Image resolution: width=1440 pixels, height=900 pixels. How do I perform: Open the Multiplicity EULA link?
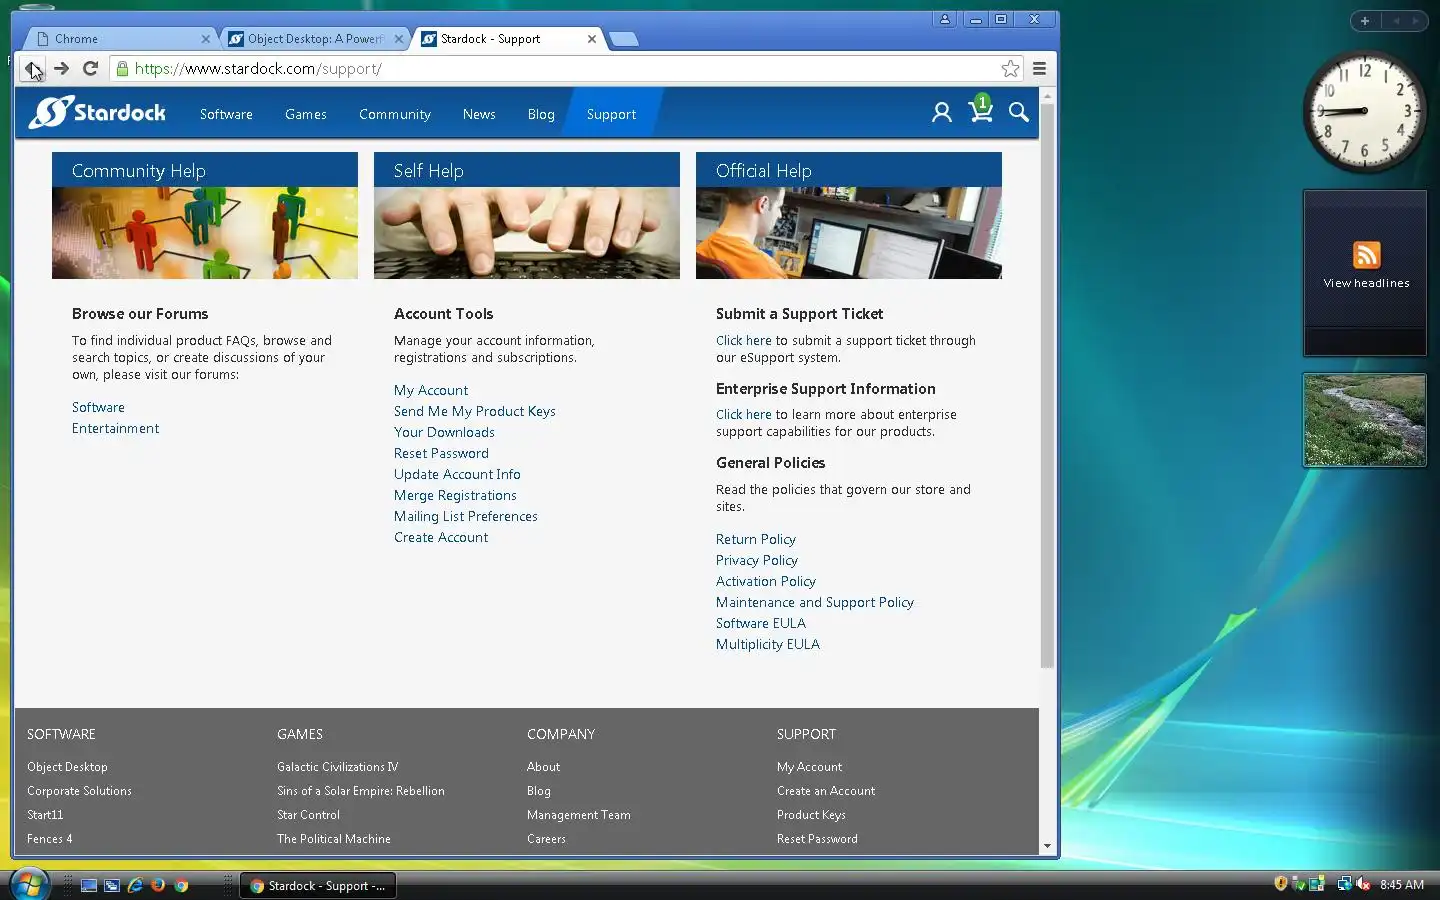click(x=767, y=644)
